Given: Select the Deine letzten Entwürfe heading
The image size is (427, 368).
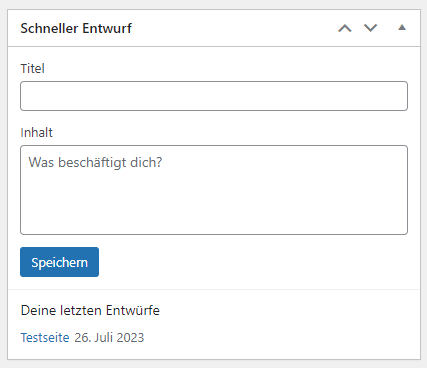Looking at the screenshot, I should pyautogui.click(x=90, y=310).
